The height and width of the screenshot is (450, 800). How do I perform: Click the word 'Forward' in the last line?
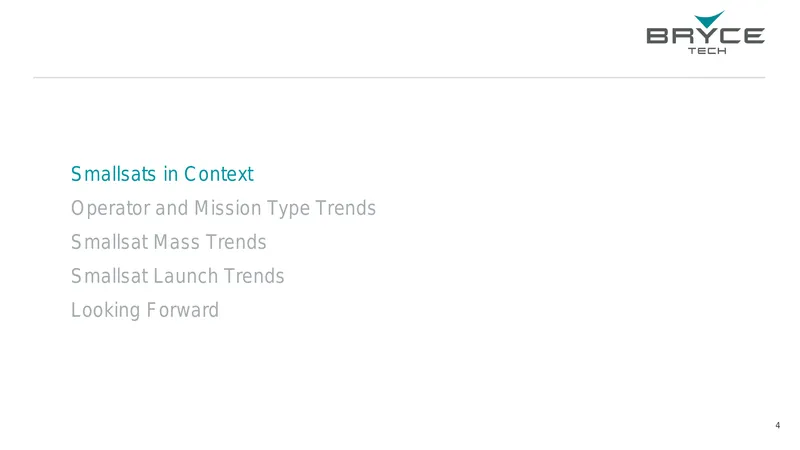183,310
